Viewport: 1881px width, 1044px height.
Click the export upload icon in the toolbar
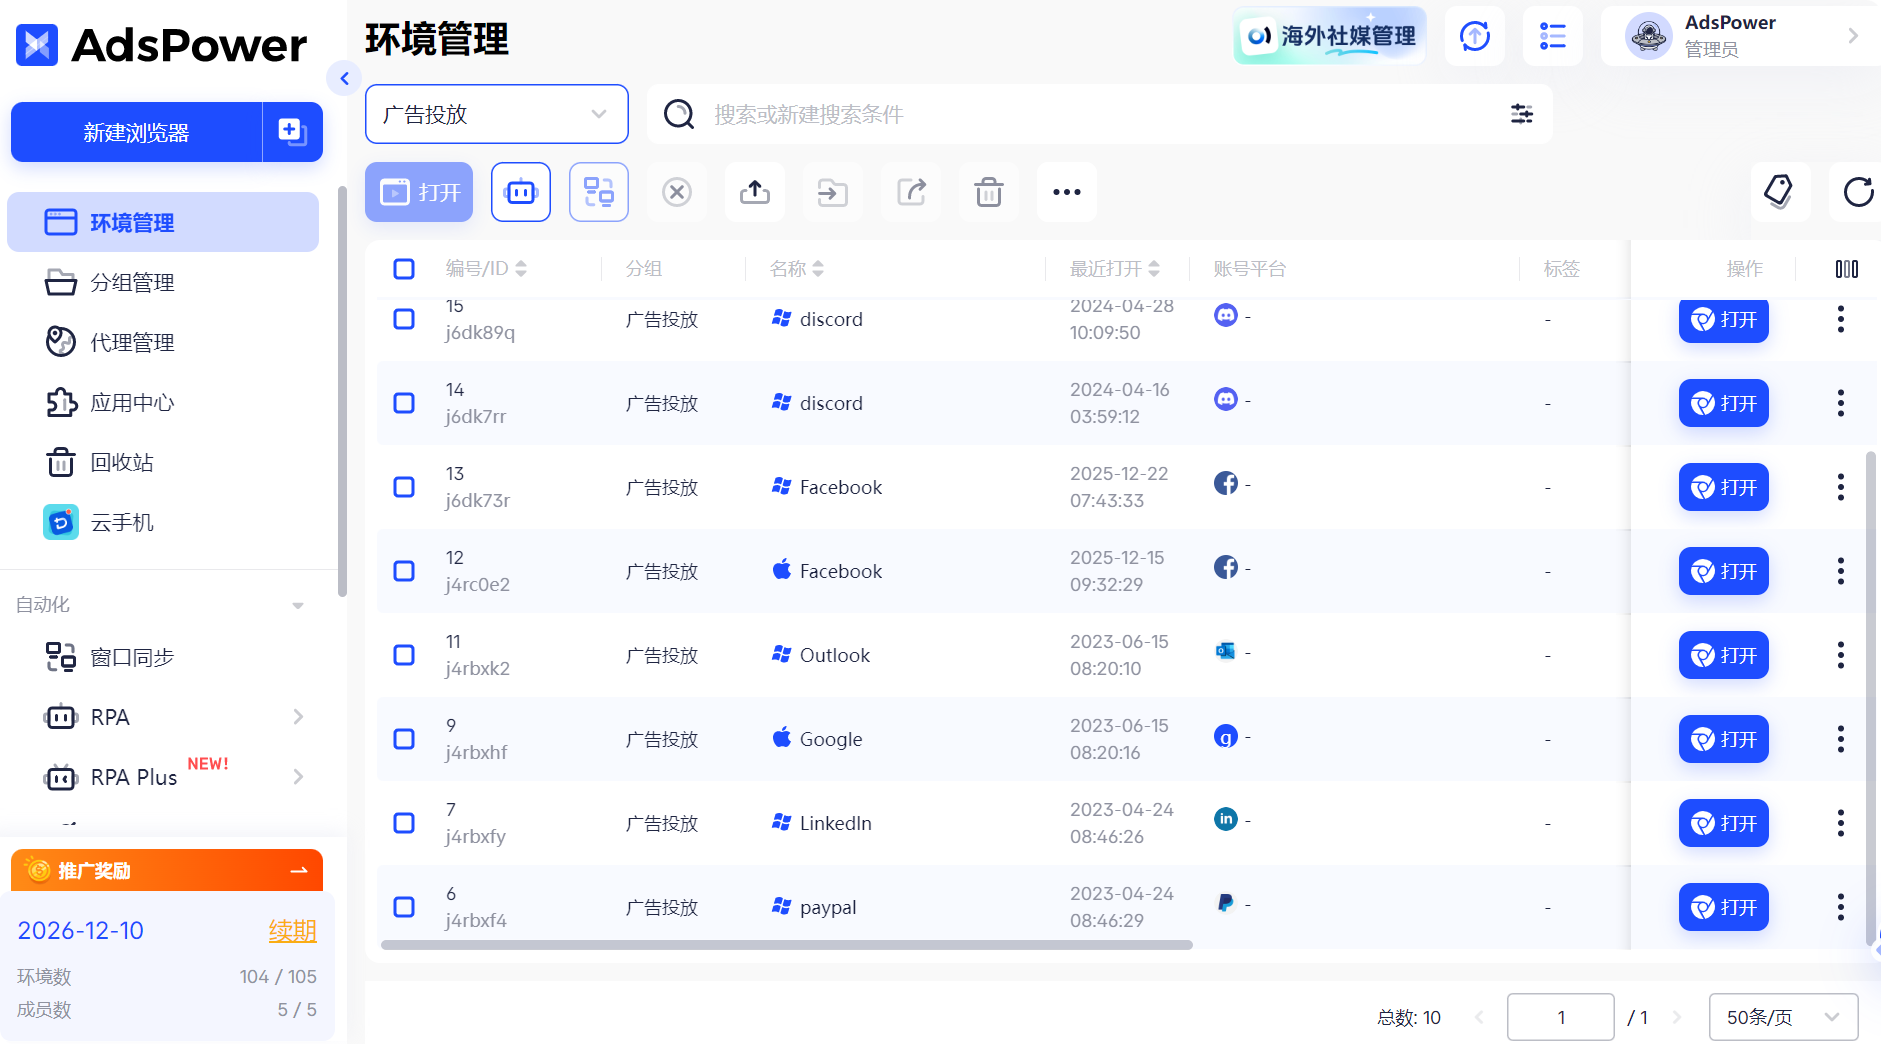click(x=755, y=192)
